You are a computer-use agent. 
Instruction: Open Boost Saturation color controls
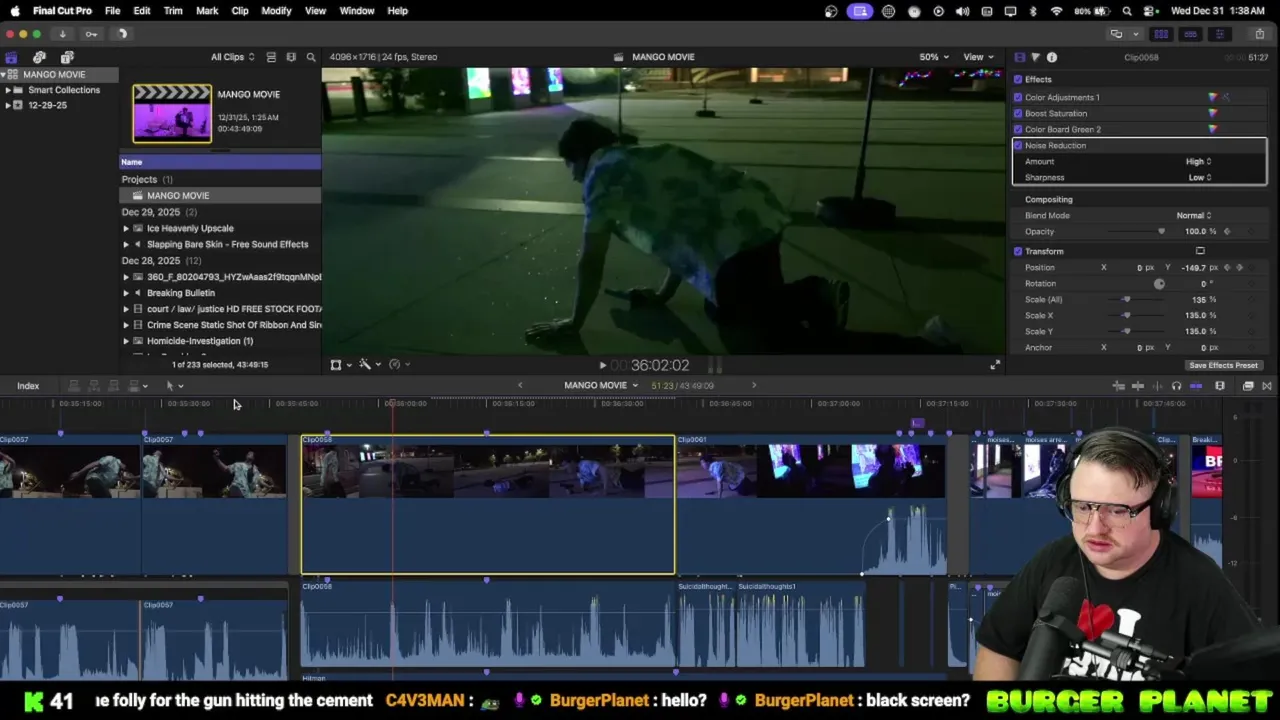tap(1213, 113)
